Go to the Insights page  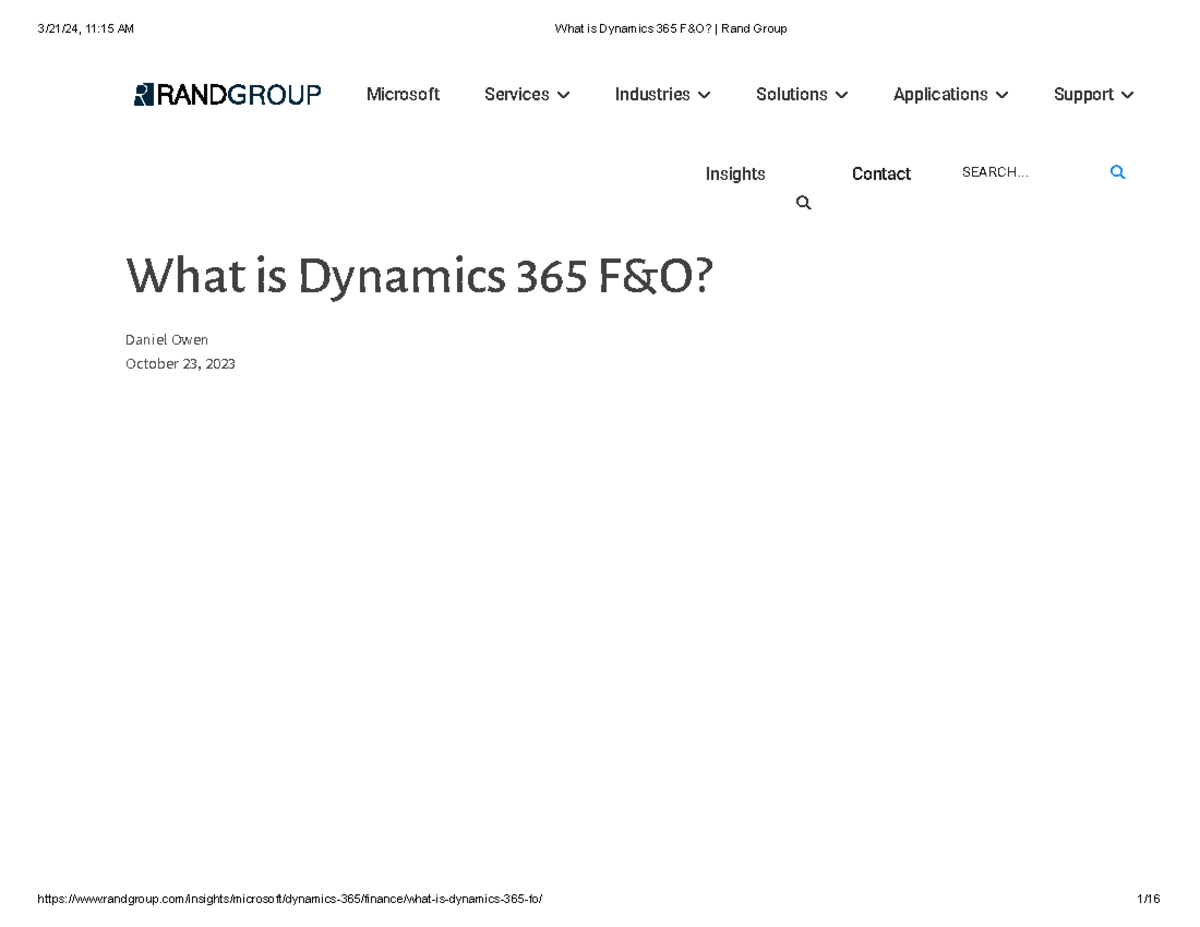point(735,174)
